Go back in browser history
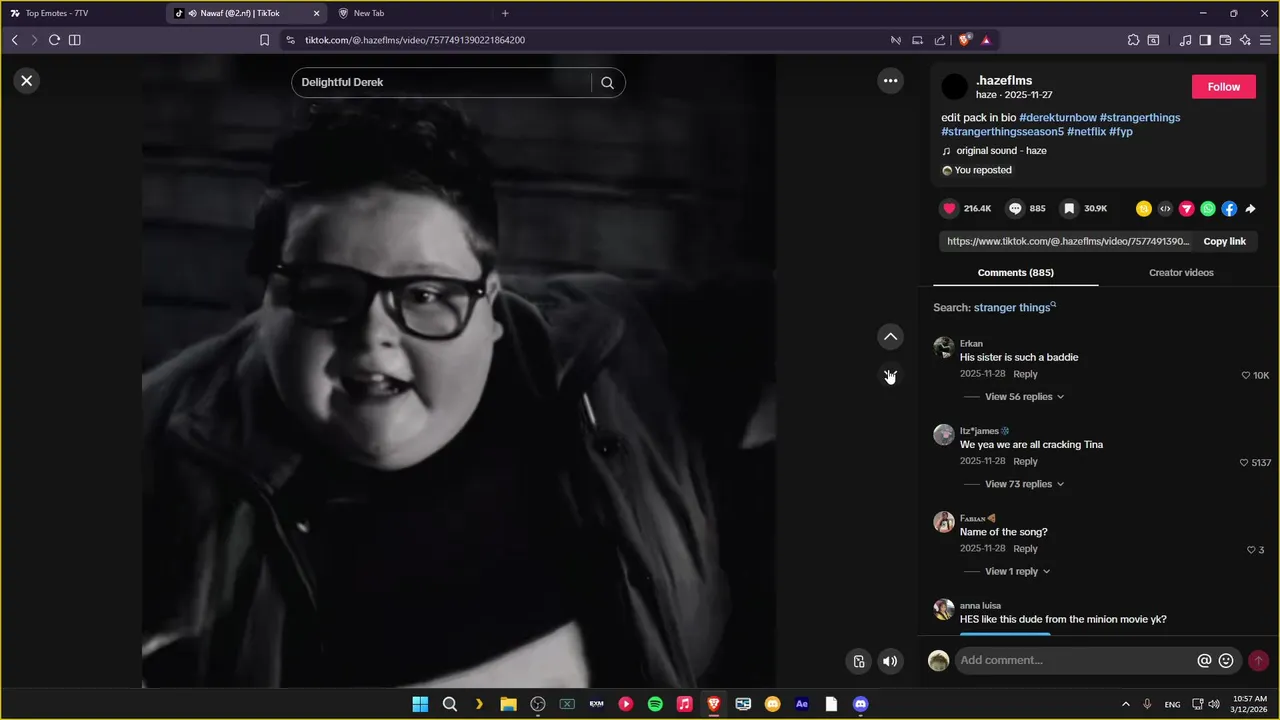This screenshot has width=1280, height=720. pos(14,40)
